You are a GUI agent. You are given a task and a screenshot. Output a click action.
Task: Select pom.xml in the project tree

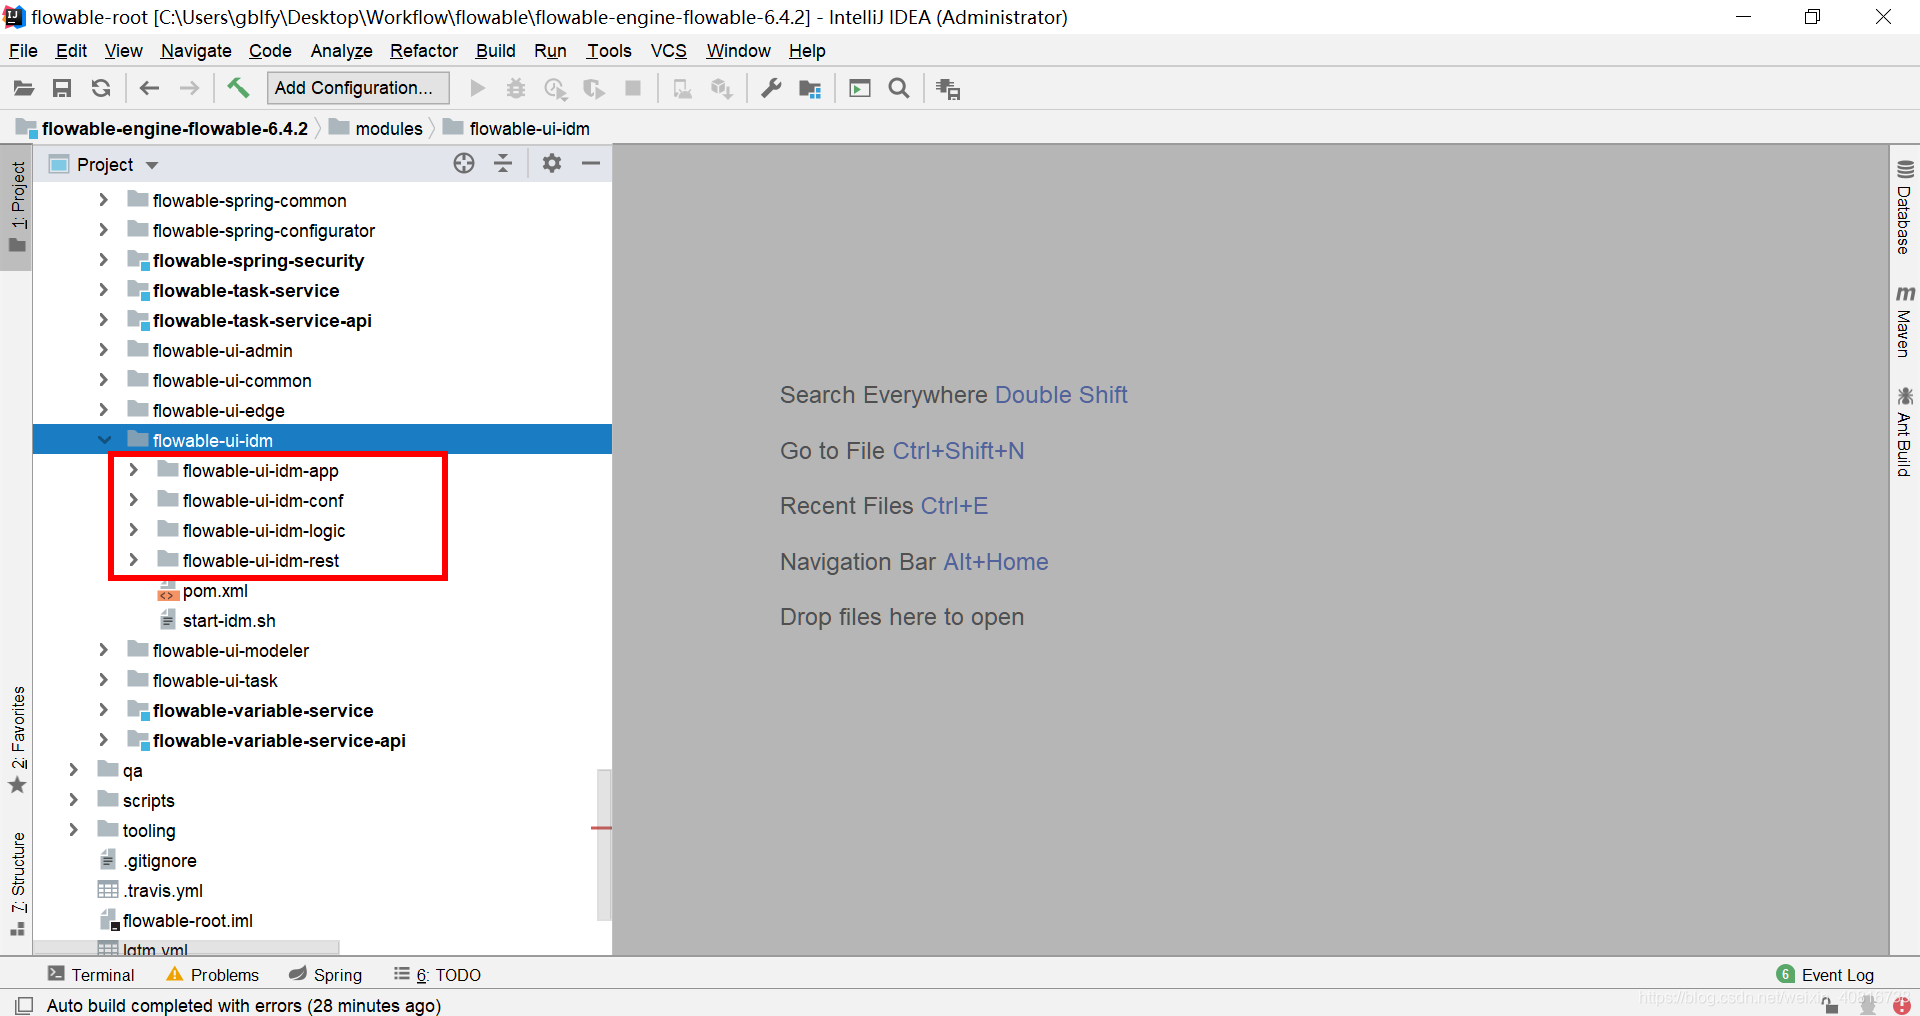tap(215, 591)
